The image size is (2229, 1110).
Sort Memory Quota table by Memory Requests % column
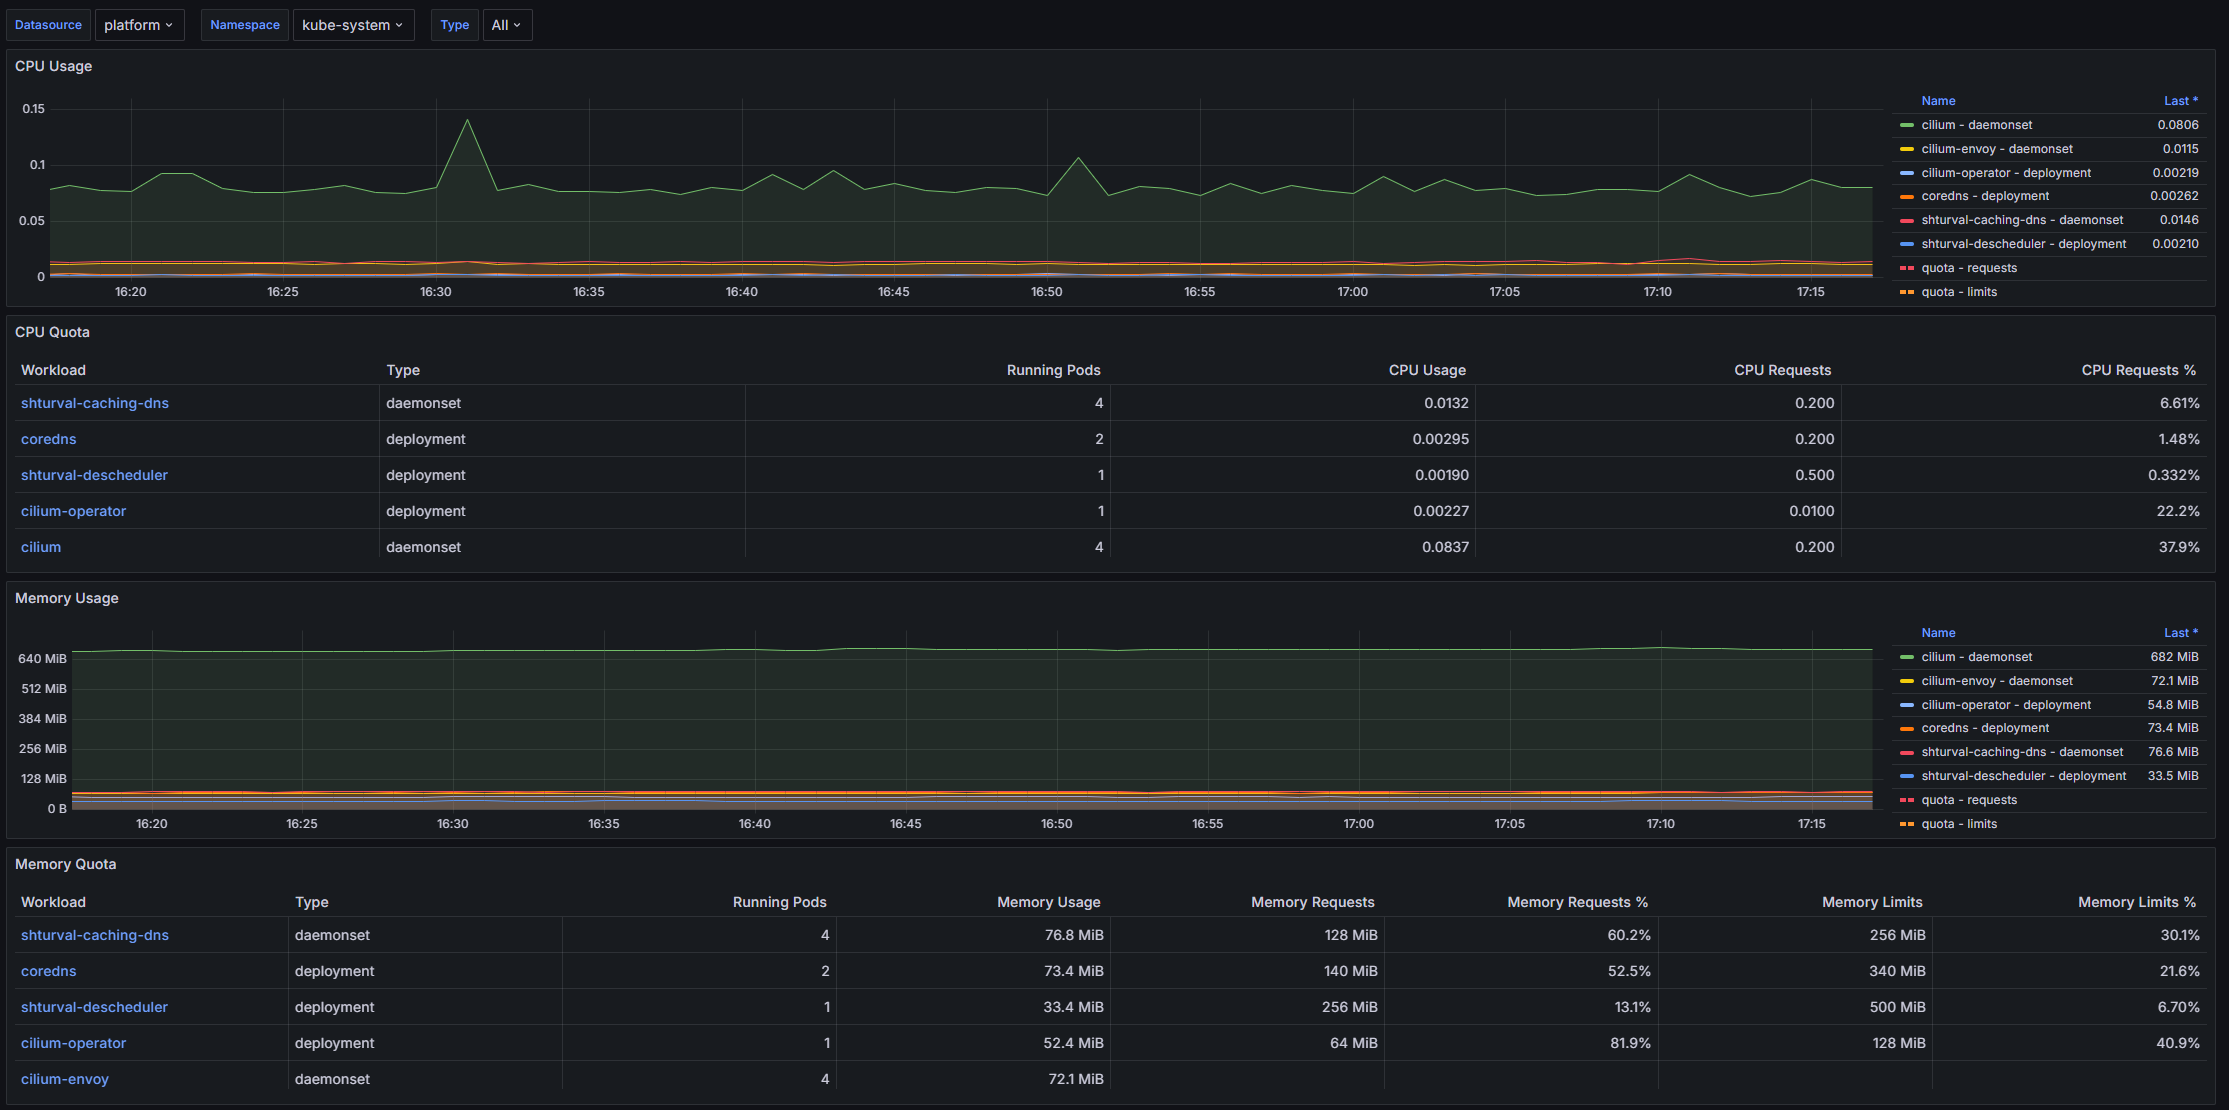1577,902
